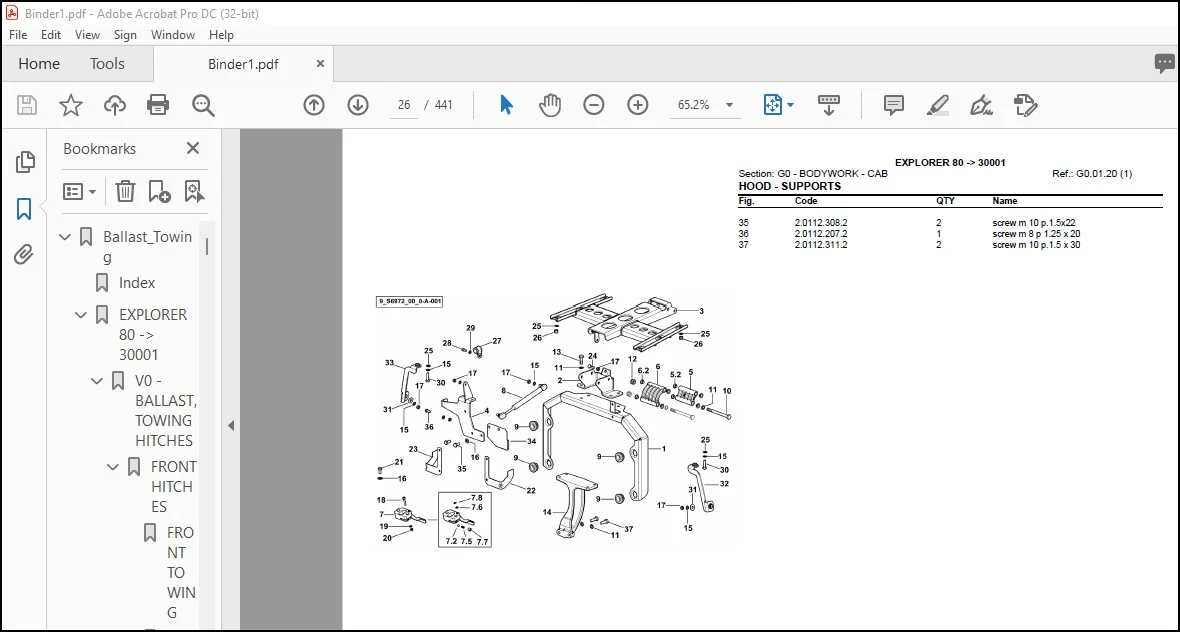Print the document
Image resolution: width=1180 pixels, height=632 pixels.
point(158,105)
